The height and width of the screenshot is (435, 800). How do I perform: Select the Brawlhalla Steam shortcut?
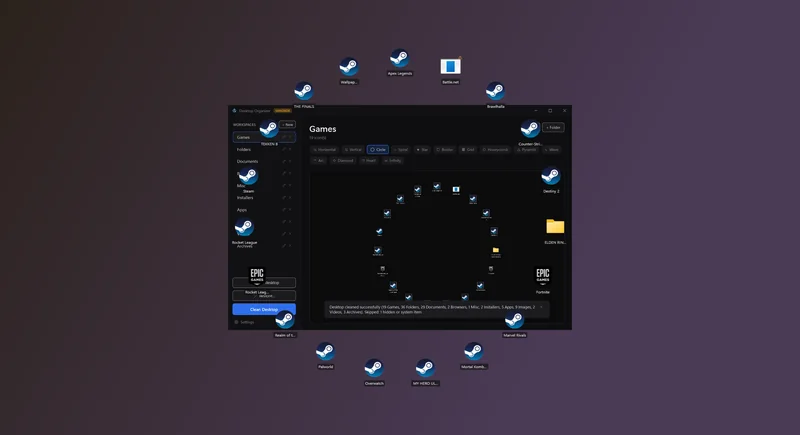coord(495,92)
